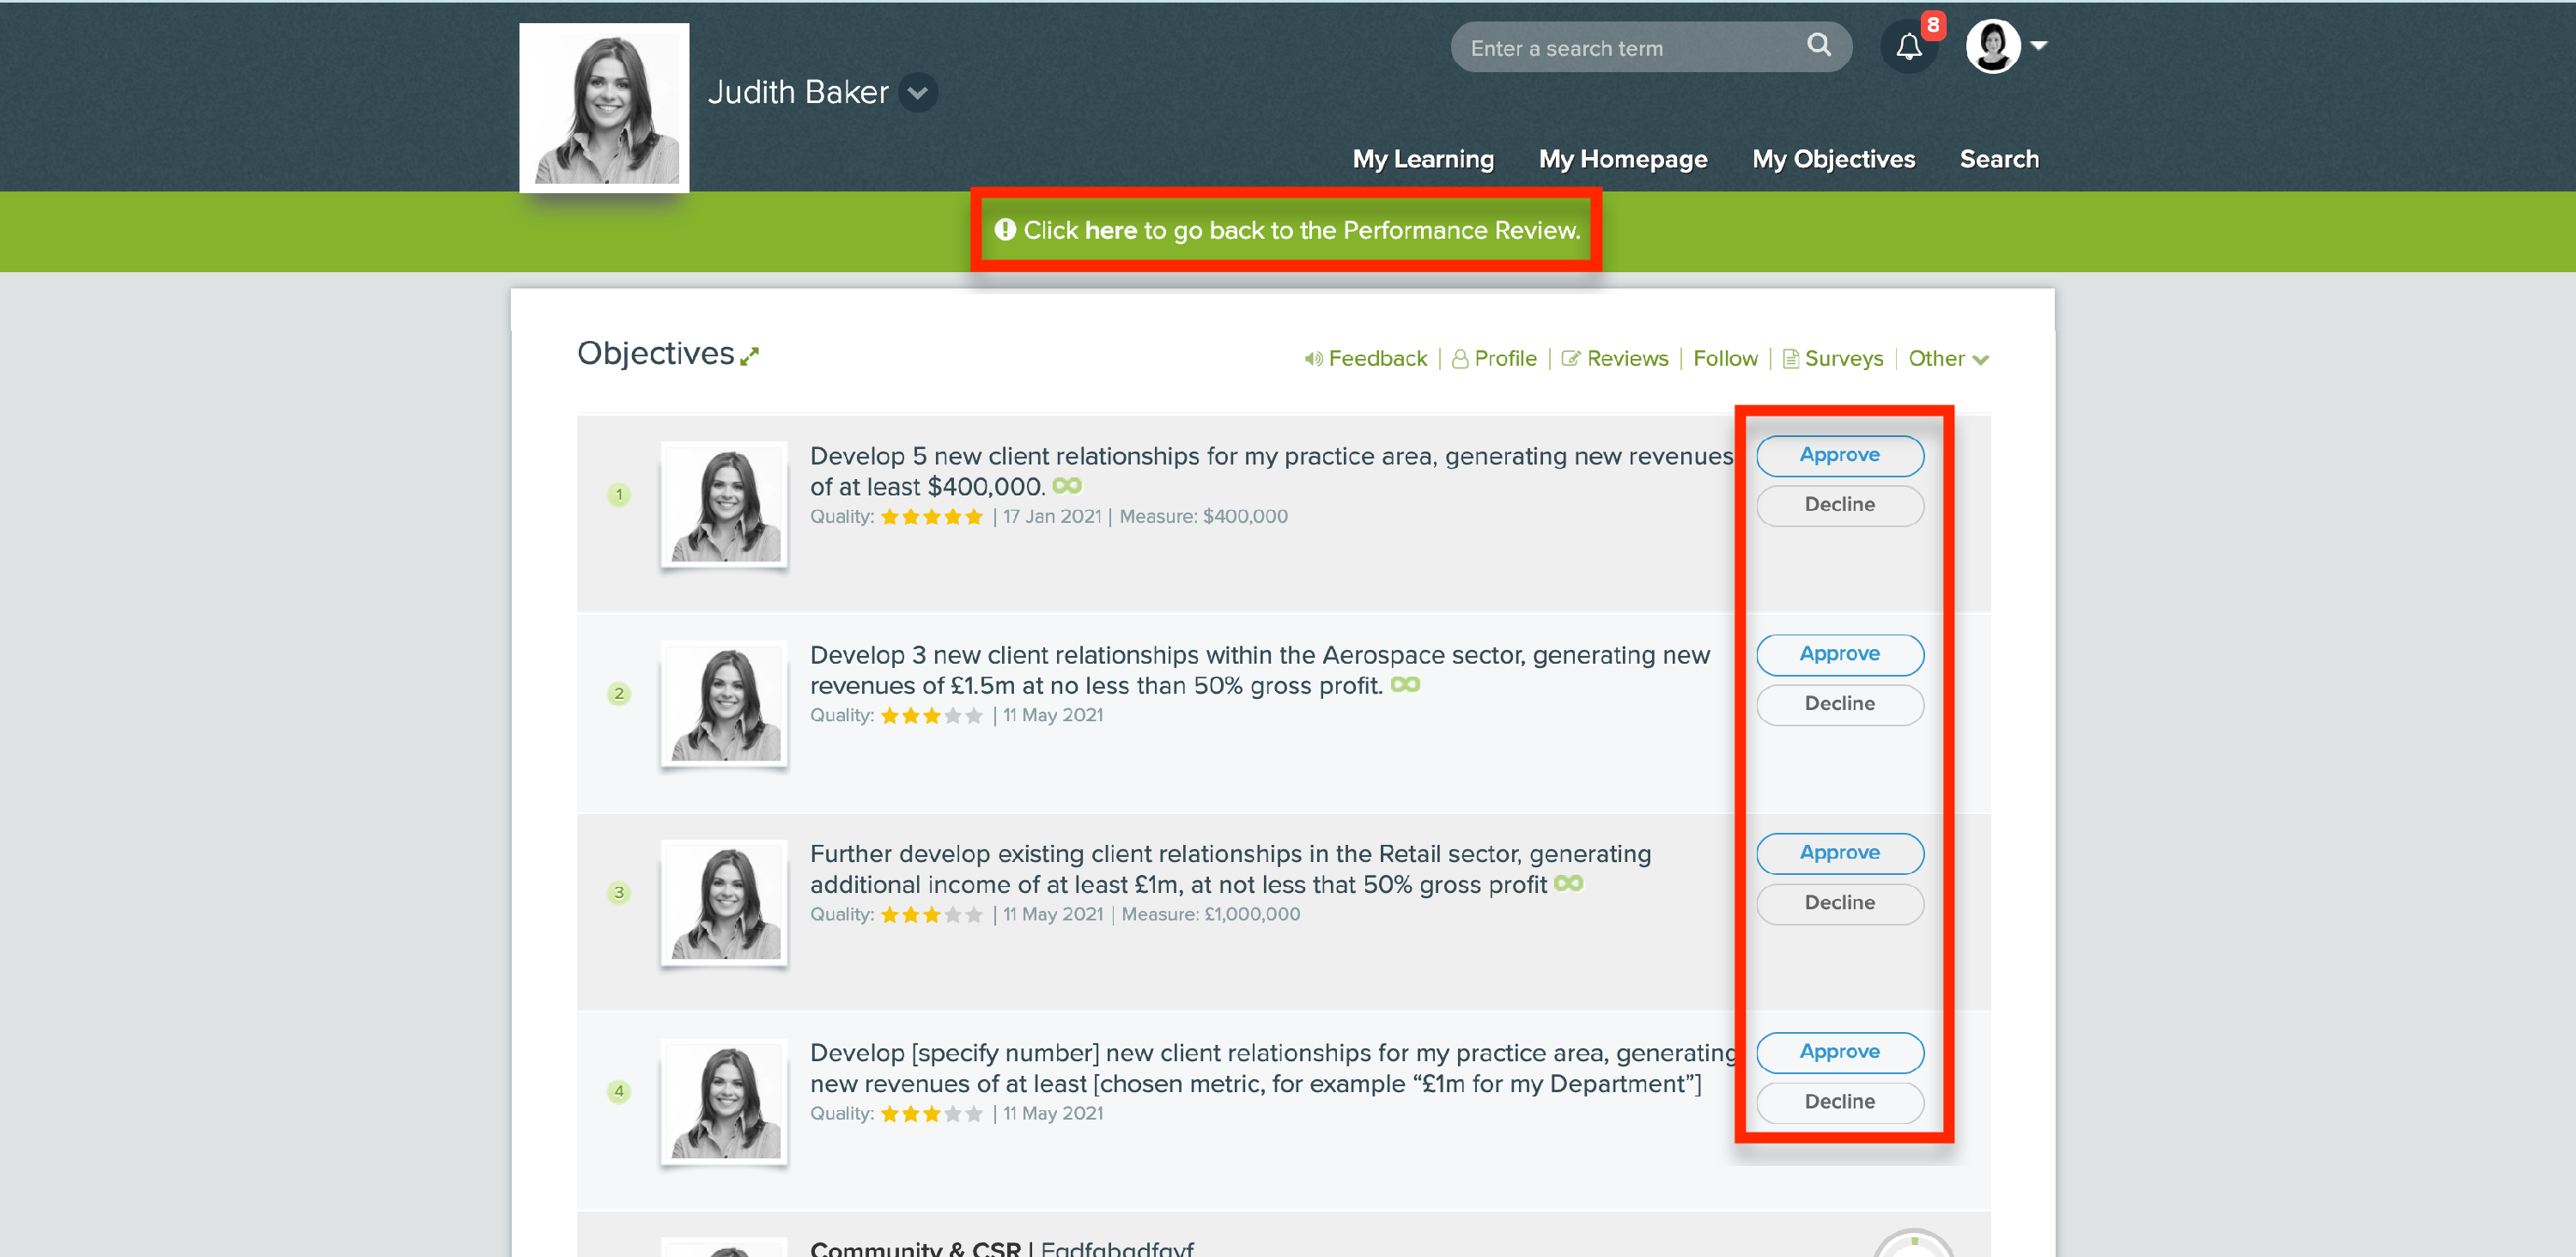
Task: Click the Follow link
Action: point(1725,359)
